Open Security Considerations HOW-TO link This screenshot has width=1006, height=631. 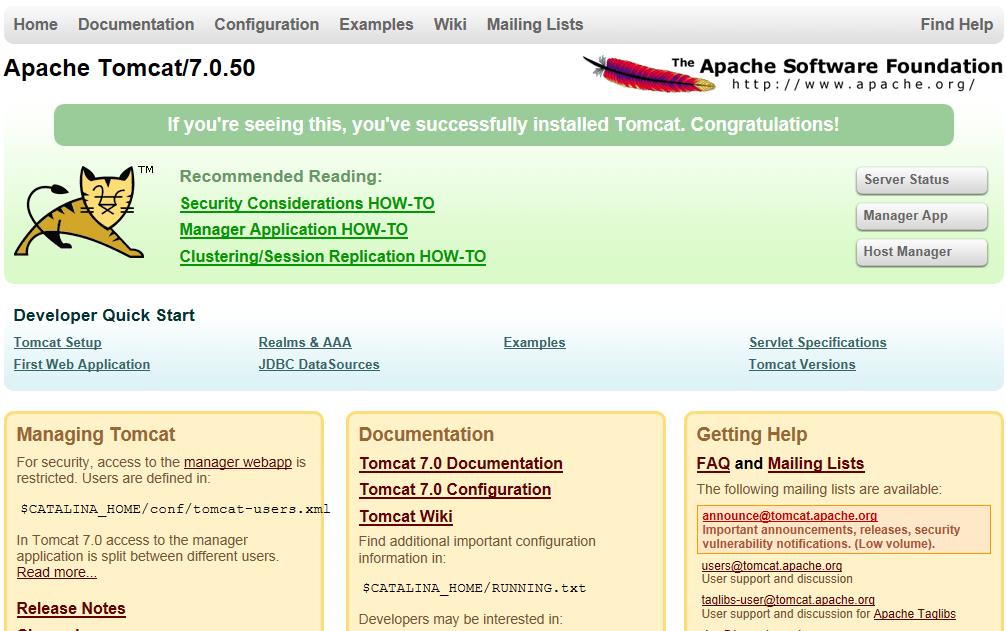click(307, 203)
